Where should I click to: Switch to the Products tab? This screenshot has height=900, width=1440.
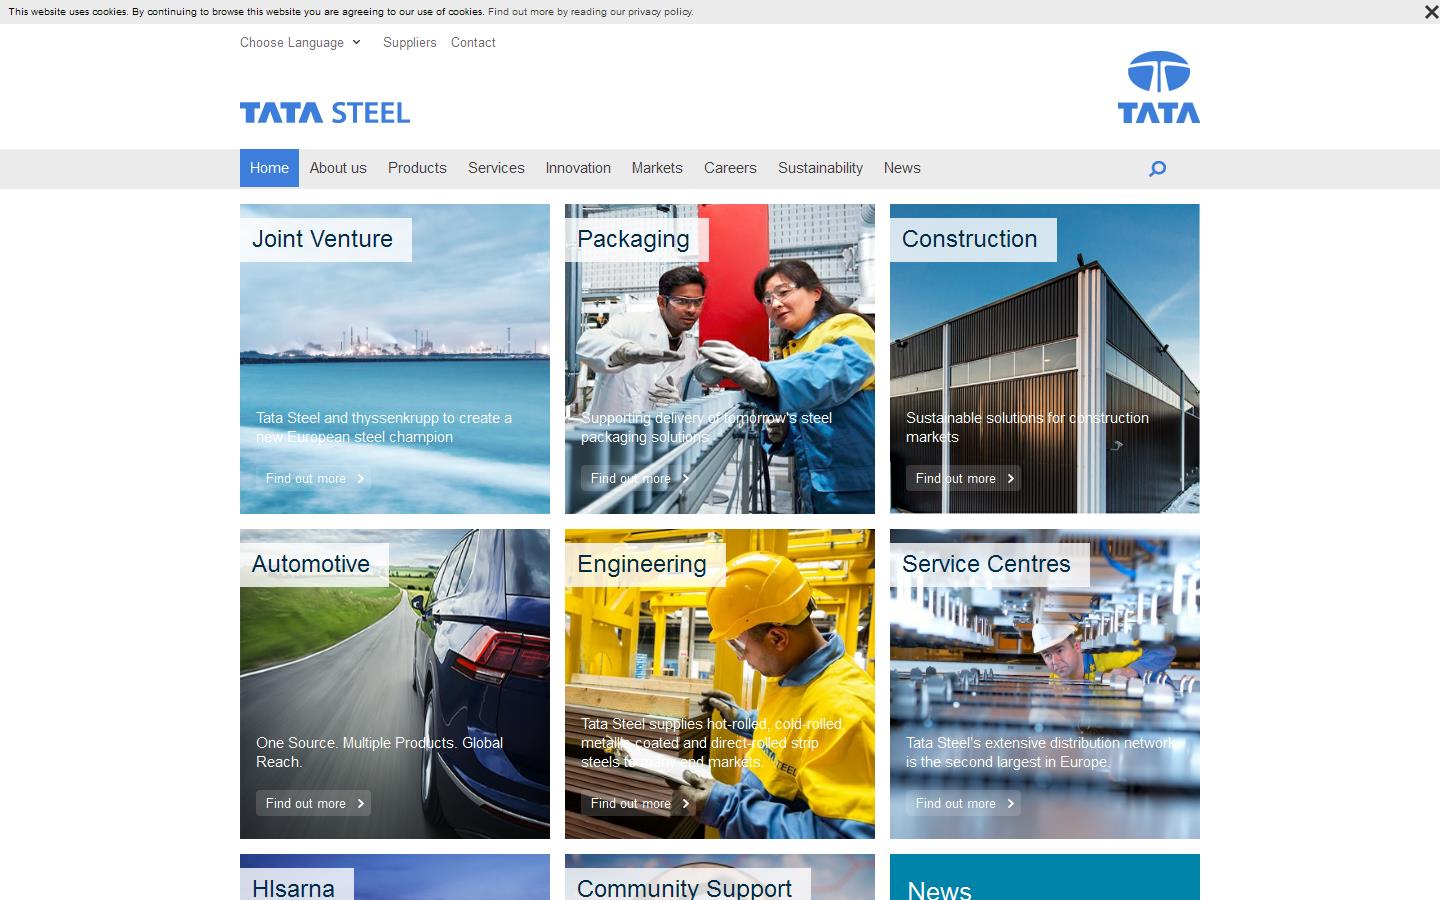(417, 168)
